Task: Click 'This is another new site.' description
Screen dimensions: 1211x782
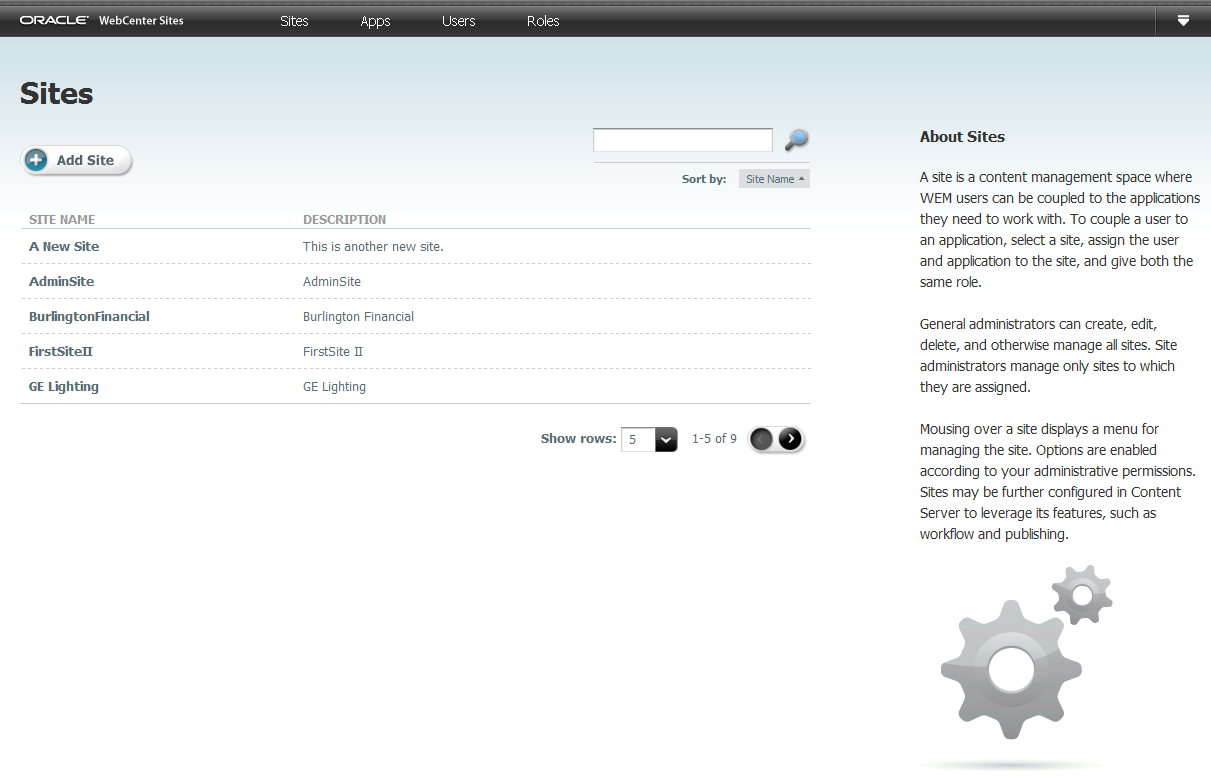Action: (373, 246)
